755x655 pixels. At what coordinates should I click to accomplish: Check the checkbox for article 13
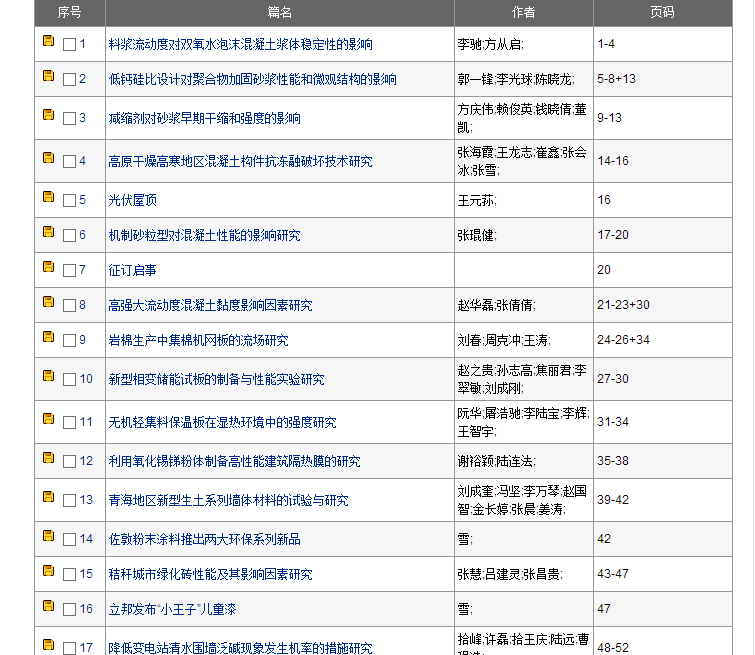(x=69, y=501)
